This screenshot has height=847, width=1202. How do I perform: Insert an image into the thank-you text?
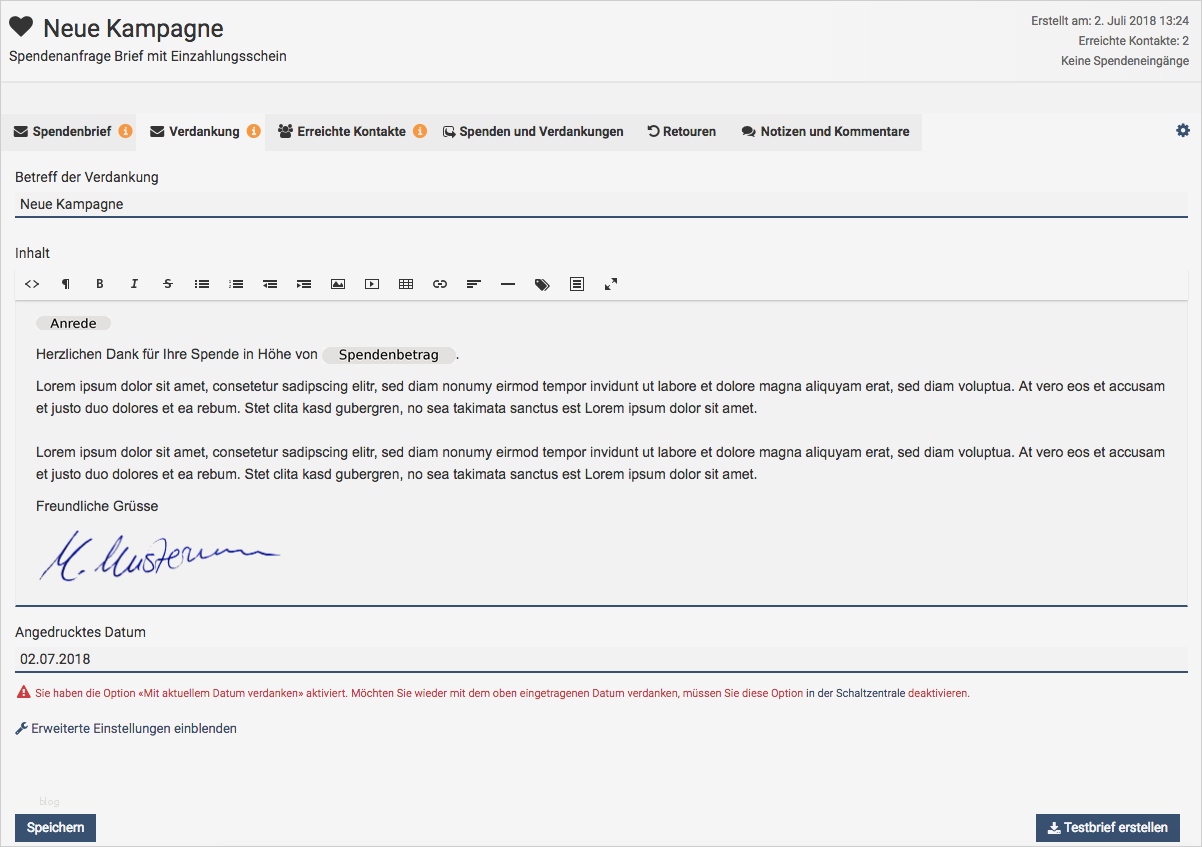pos(338,283)
